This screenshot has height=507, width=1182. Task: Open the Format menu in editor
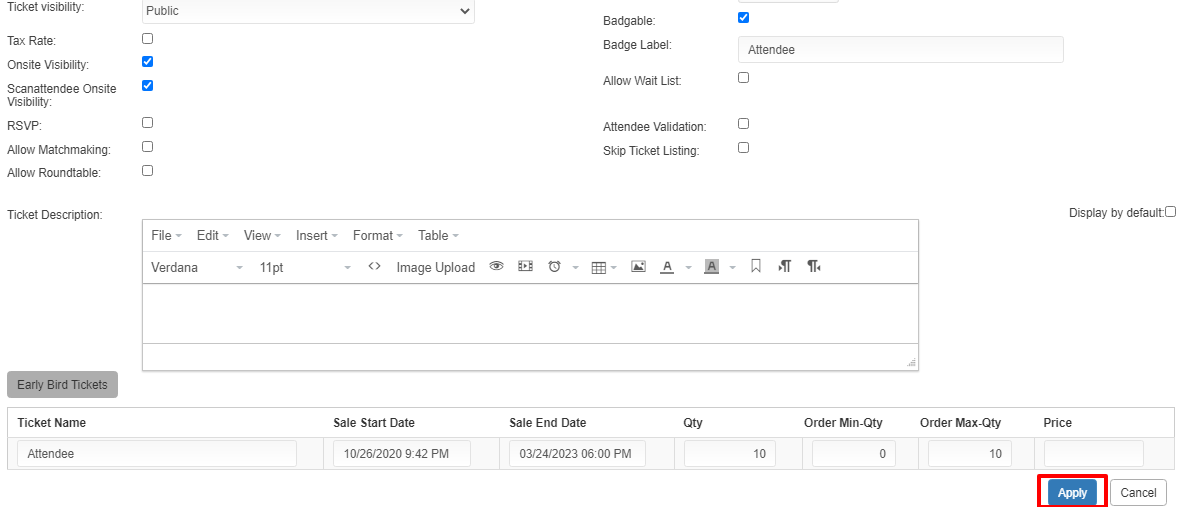378,236
